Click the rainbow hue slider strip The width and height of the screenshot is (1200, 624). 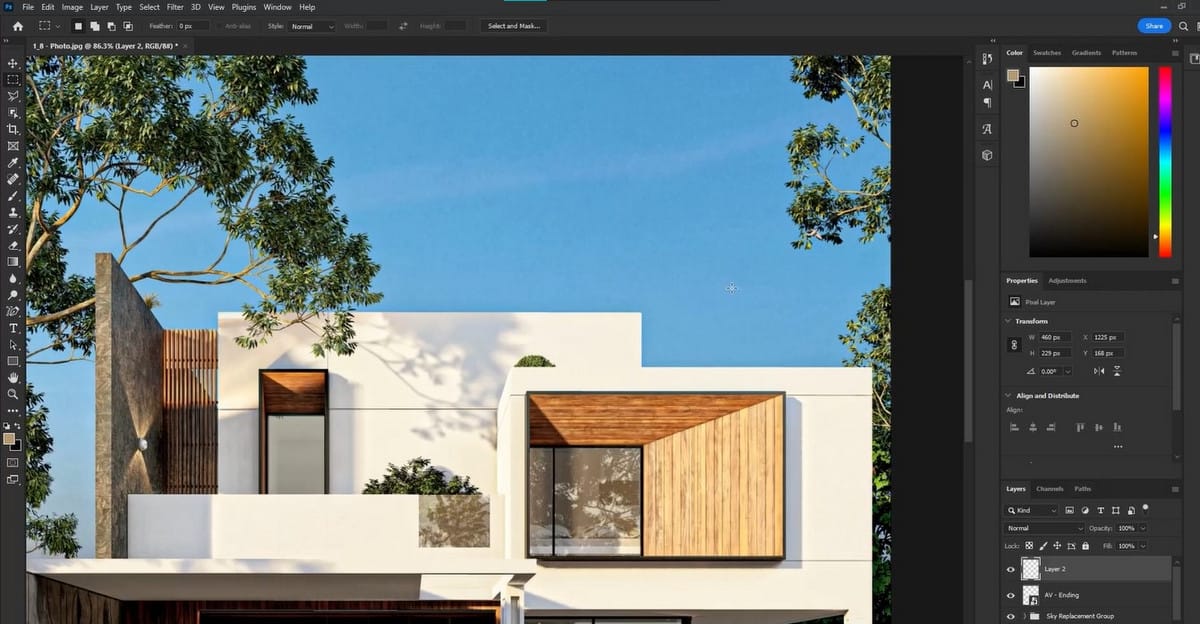tap(1165, 160)
